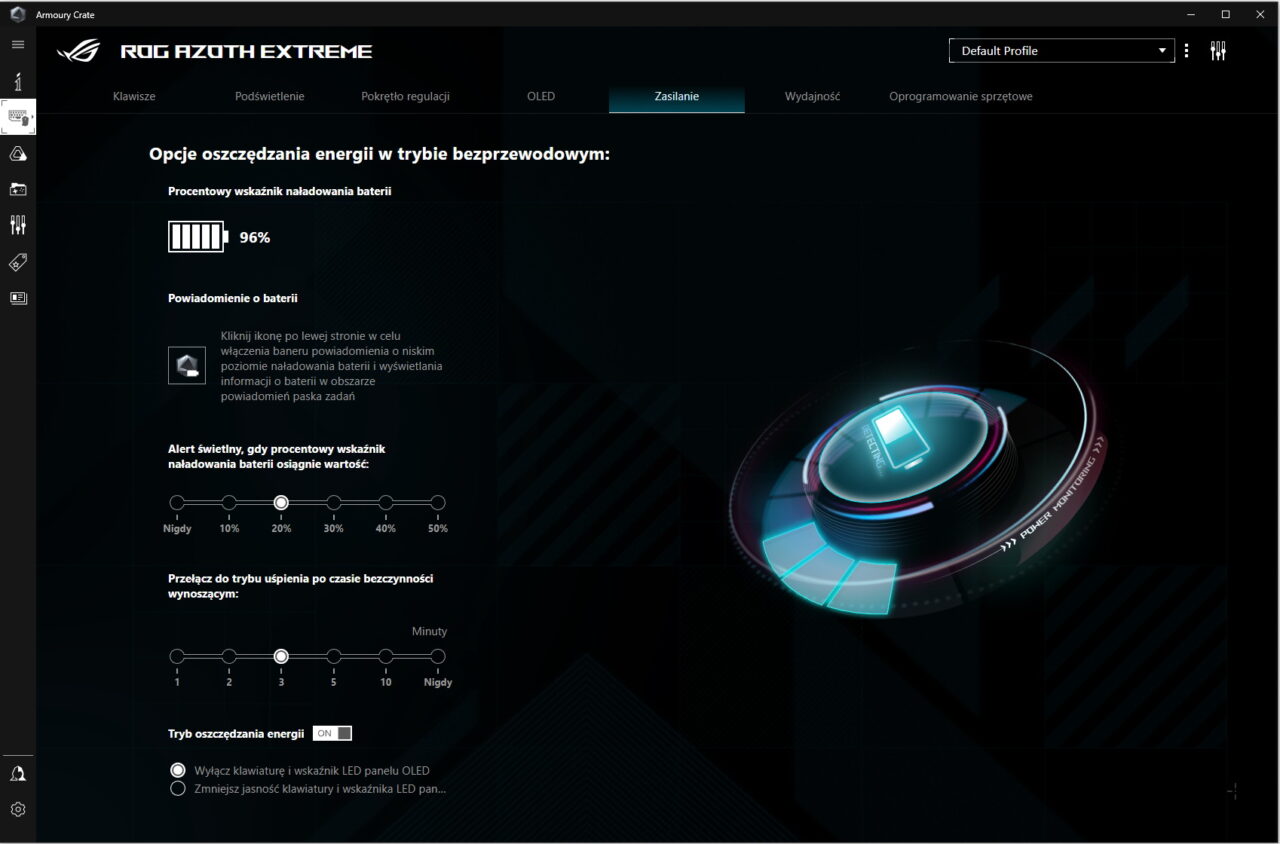
Task: Set sleep timeout slider to 10 minutes
Action: (x=386, y=657)
